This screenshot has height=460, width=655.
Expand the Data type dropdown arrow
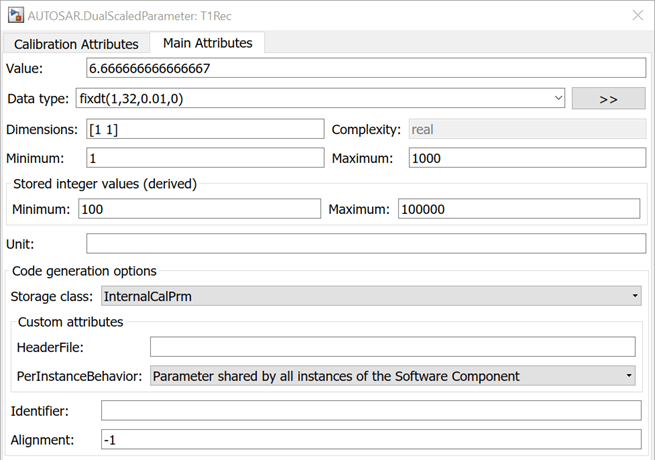coord(557,98)
